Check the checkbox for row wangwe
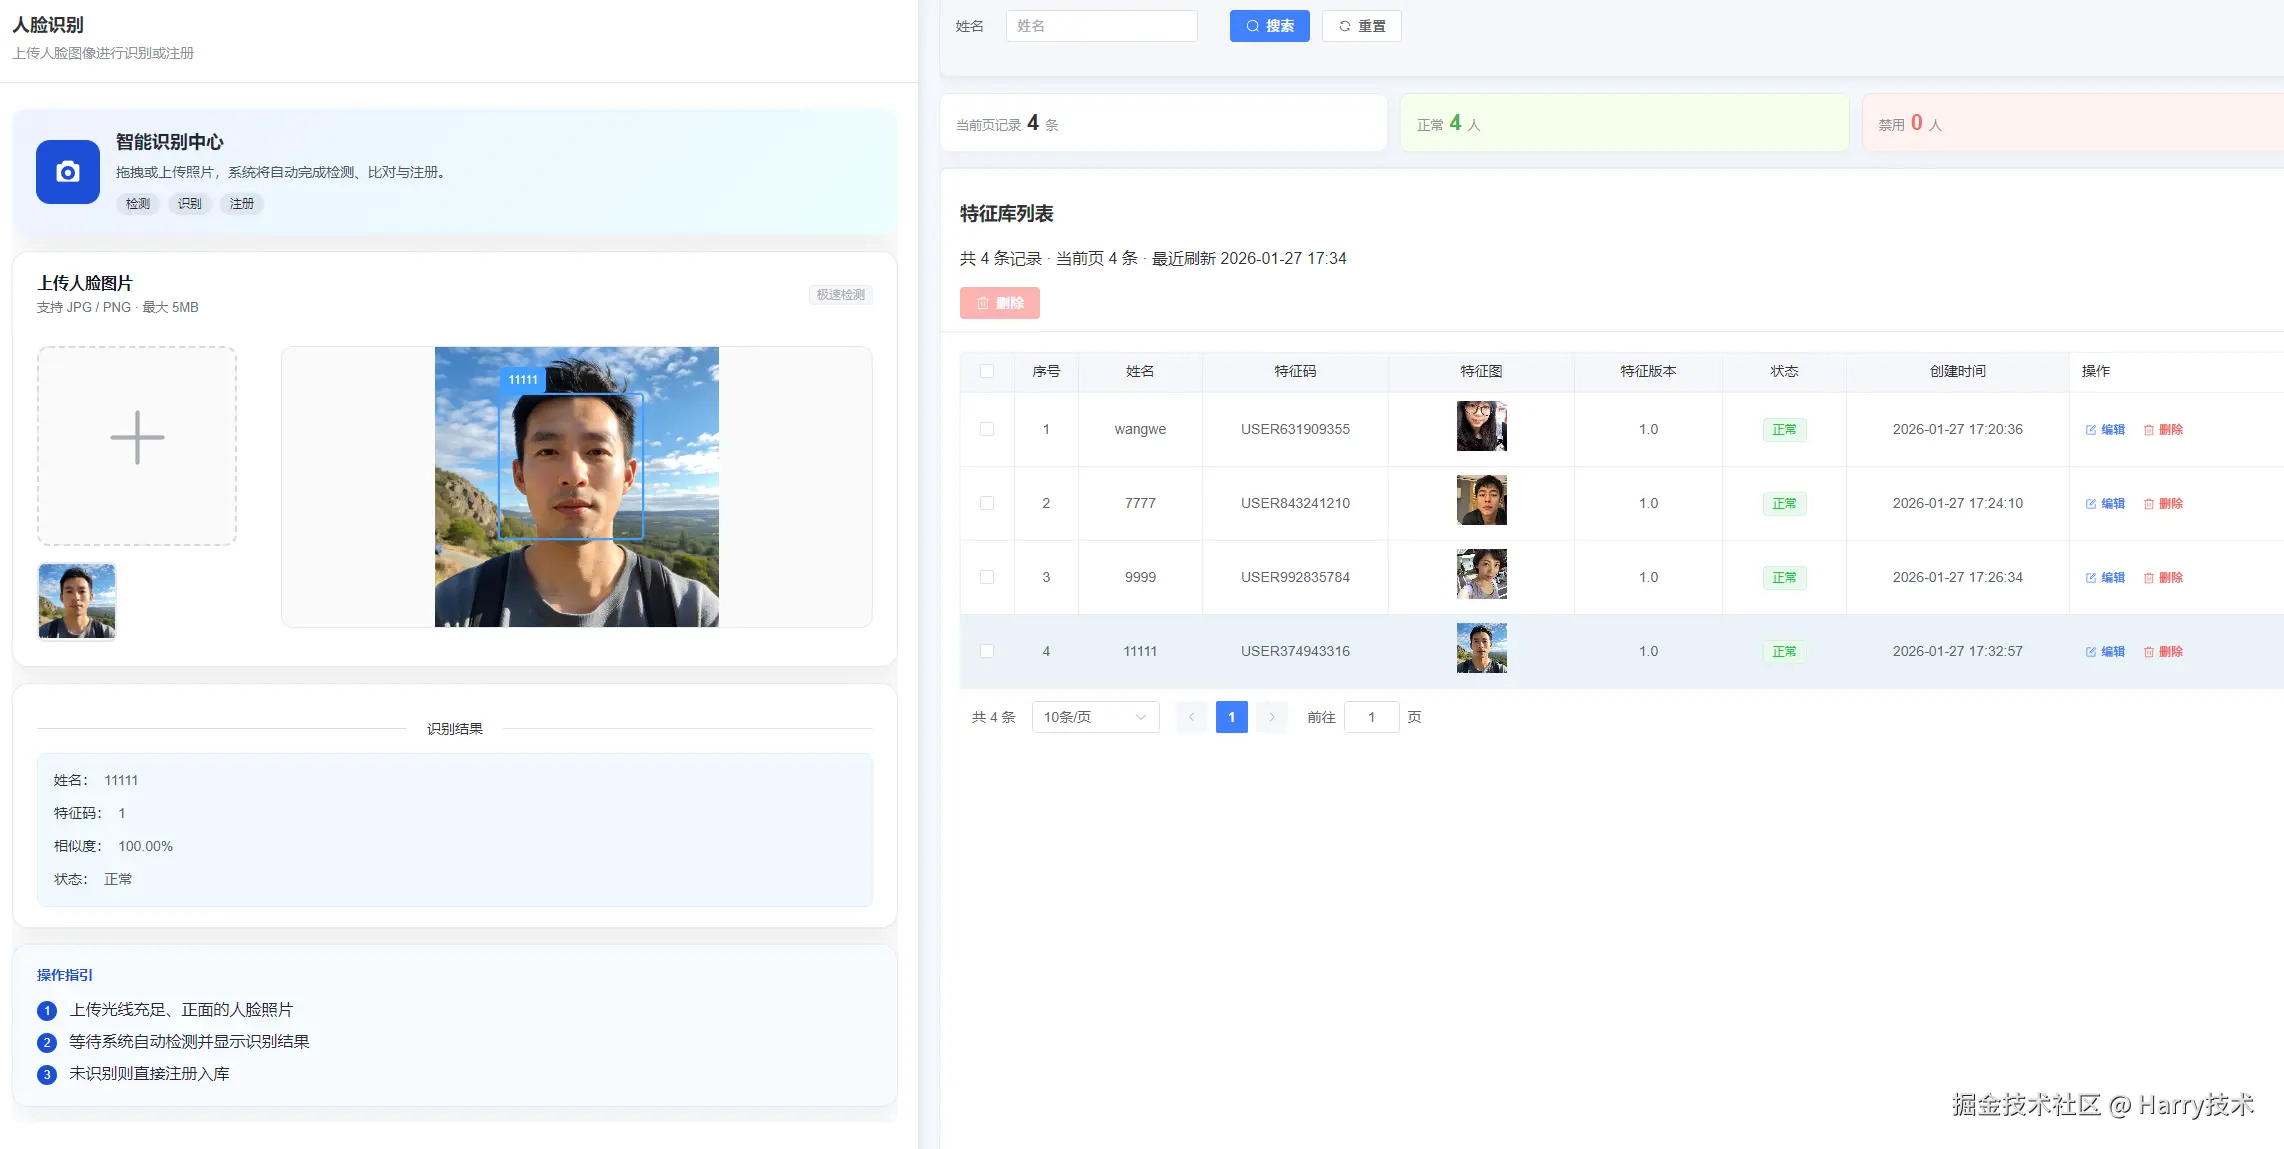2284x1149 pixels. tap(987, 429)
